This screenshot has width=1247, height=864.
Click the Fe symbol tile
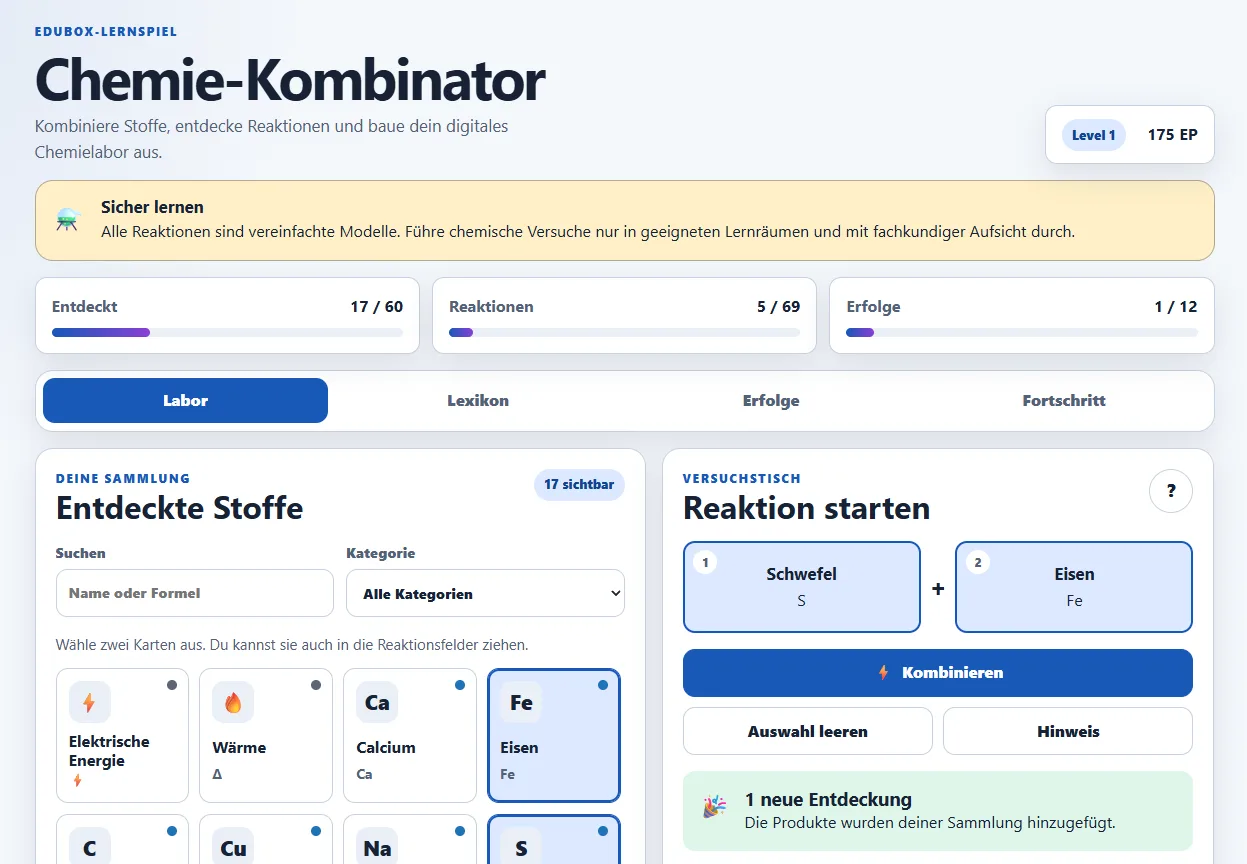[521, 702]
